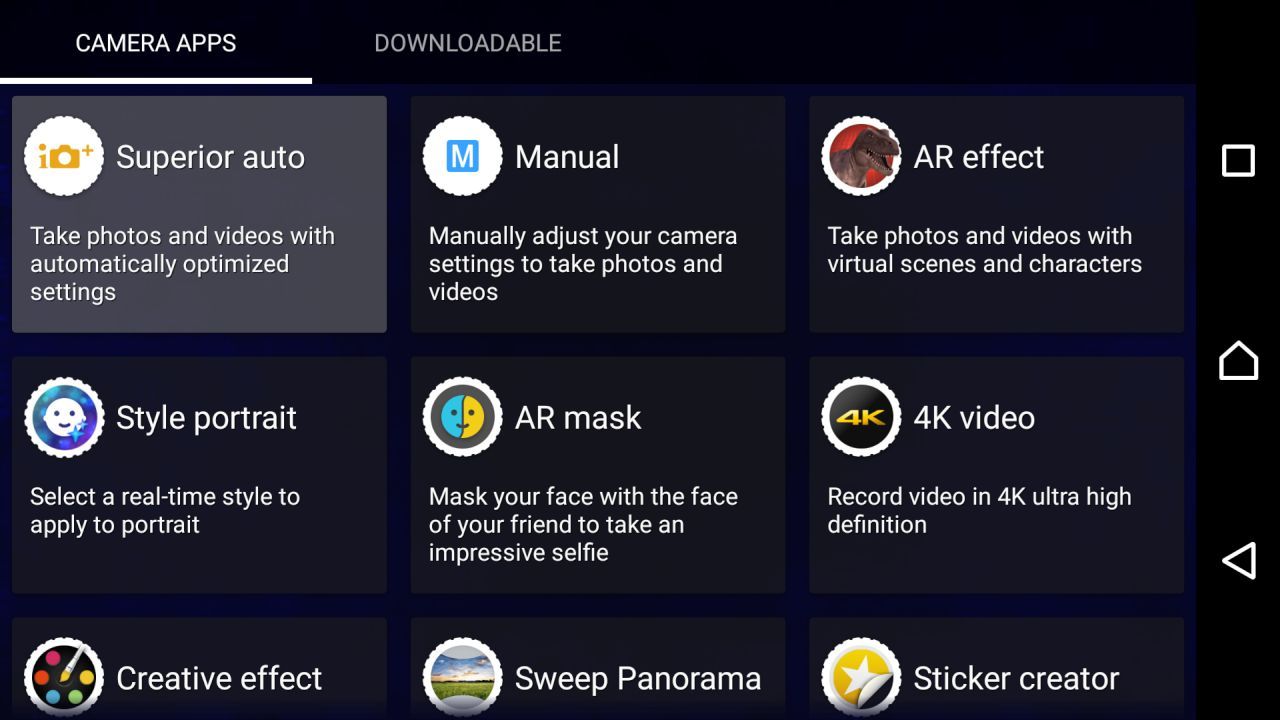The width and height of the screenshot is (1280, 720).
Task: Select the Camera Apps tab
Action: 156,43
